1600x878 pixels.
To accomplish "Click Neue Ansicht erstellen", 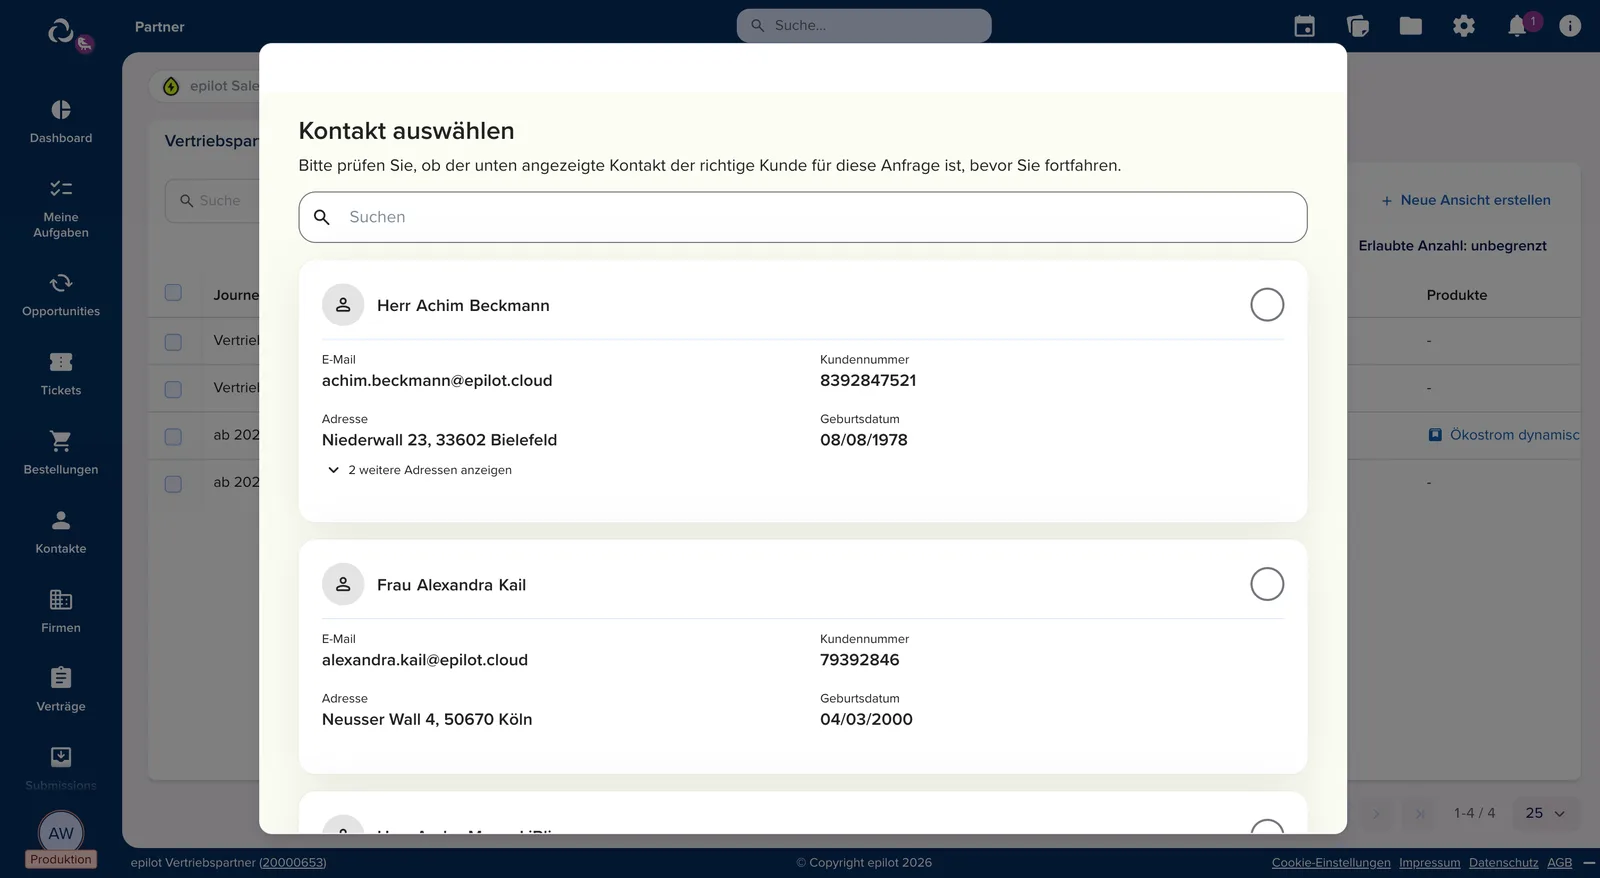I will (x=1466, y=200).
